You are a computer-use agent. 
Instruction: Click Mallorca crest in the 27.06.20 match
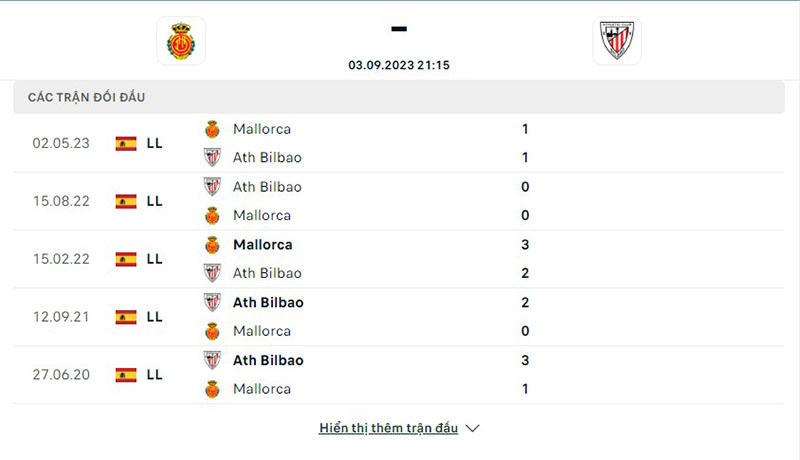point(212,389)
